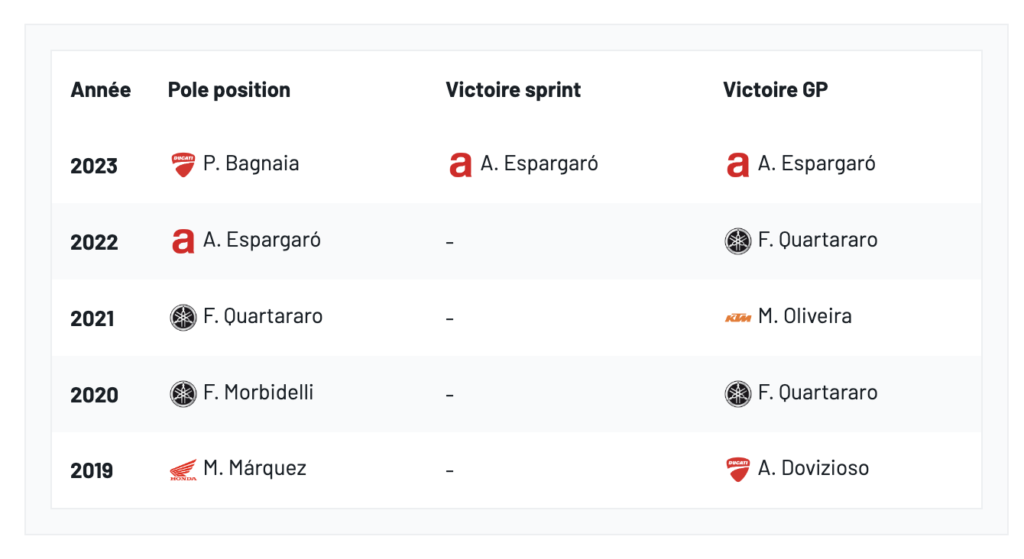Click the Yamaha logo in 2020 GP column
The image size is (1024, 559).
[738, 393]
